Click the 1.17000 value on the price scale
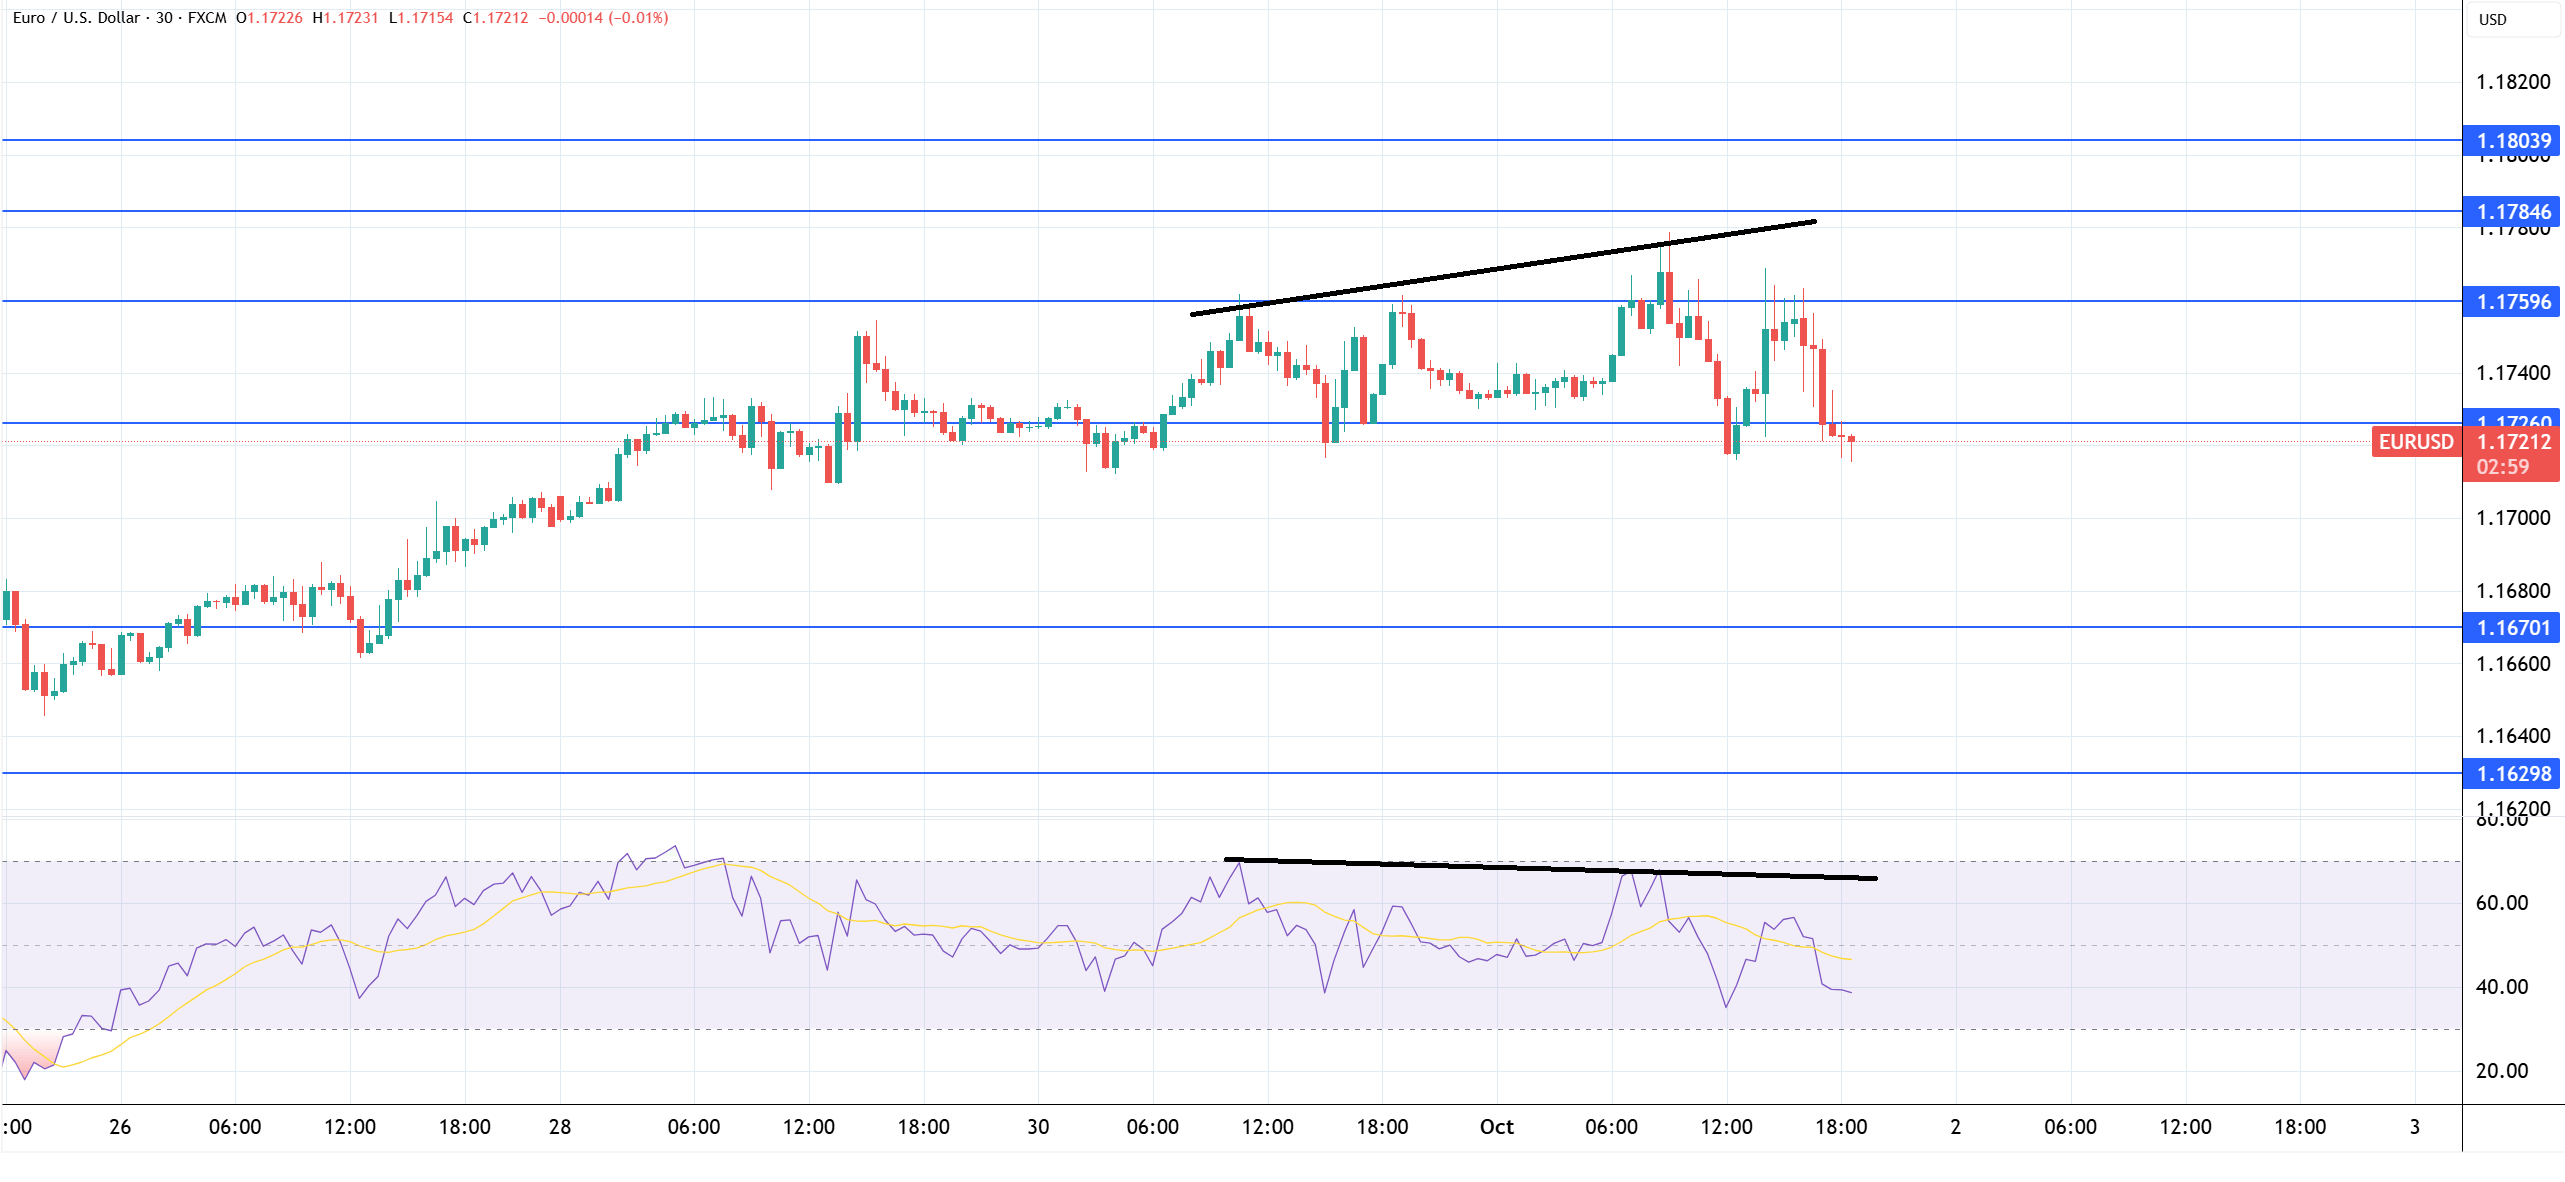The height and width of the screenshot is (1182, 2565). coord(2512,518)
